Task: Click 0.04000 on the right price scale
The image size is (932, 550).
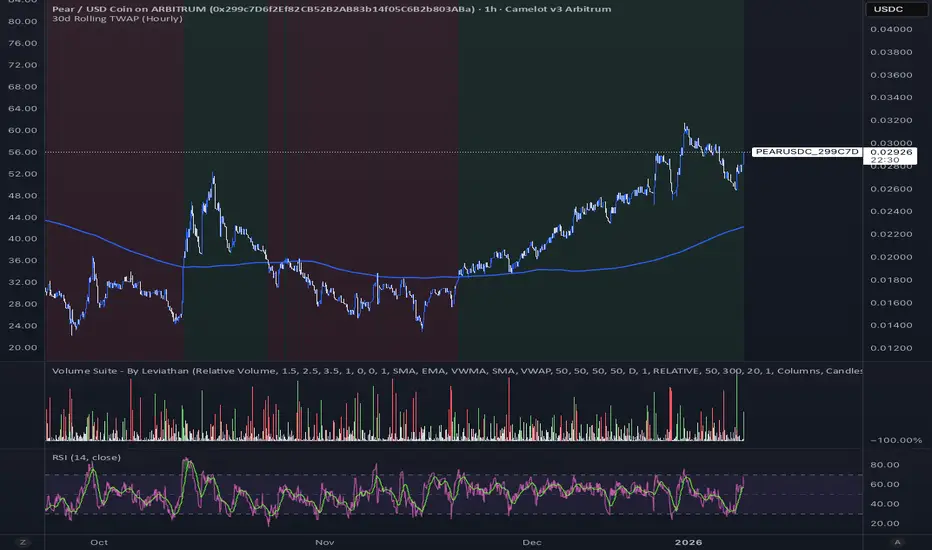Action: (x=891, y=29)
